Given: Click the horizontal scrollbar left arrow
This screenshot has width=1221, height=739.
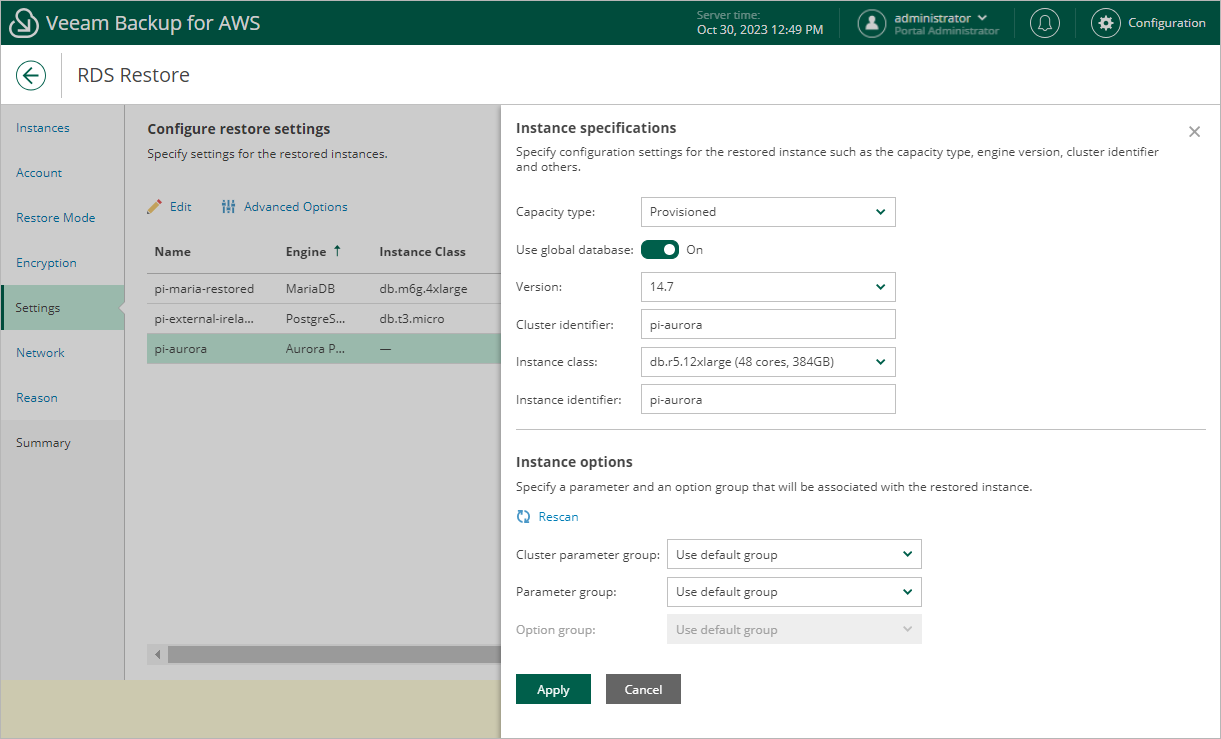Looking at the screenshot, I should coord(157,655).
